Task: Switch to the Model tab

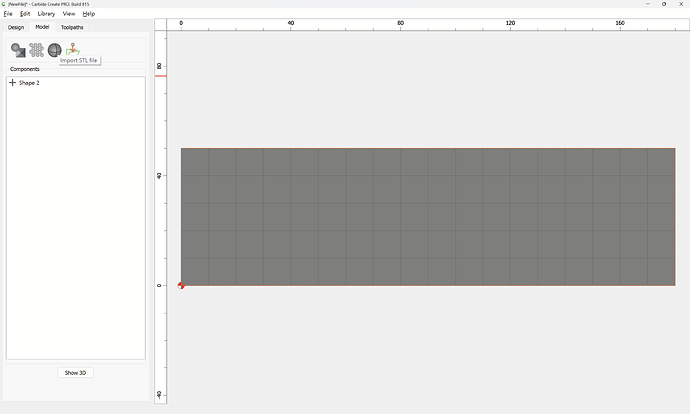Action: [x=42, y=27]
